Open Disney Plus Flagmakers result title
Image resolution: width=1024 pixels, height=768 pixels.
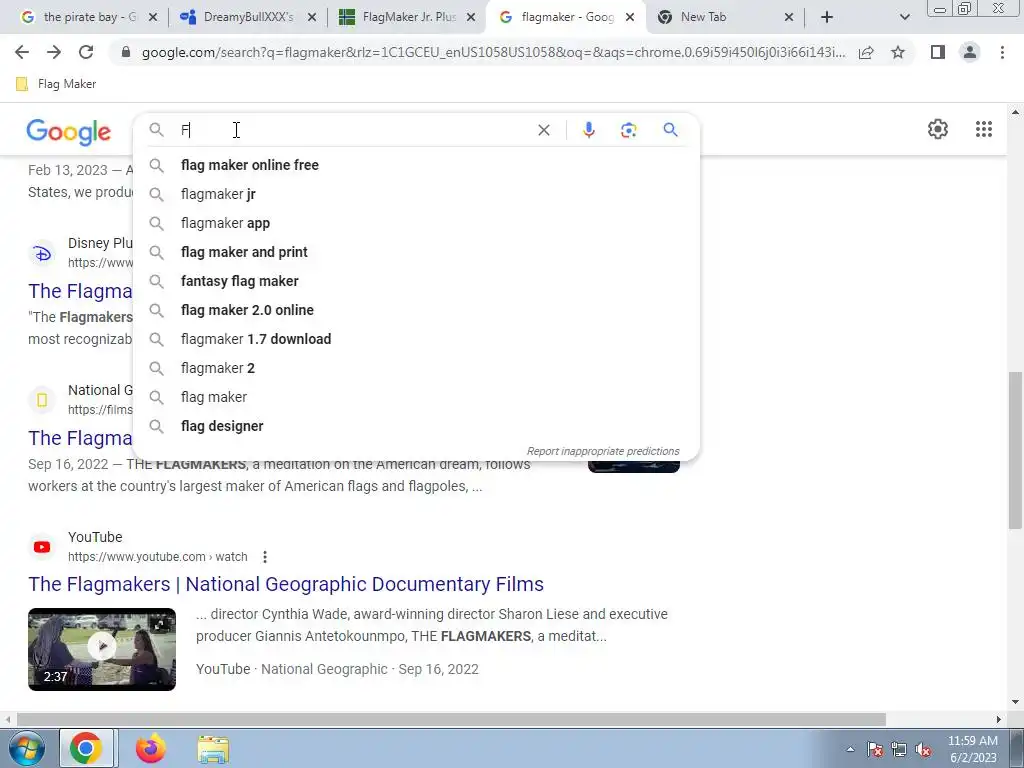click(x=80, y=291)
